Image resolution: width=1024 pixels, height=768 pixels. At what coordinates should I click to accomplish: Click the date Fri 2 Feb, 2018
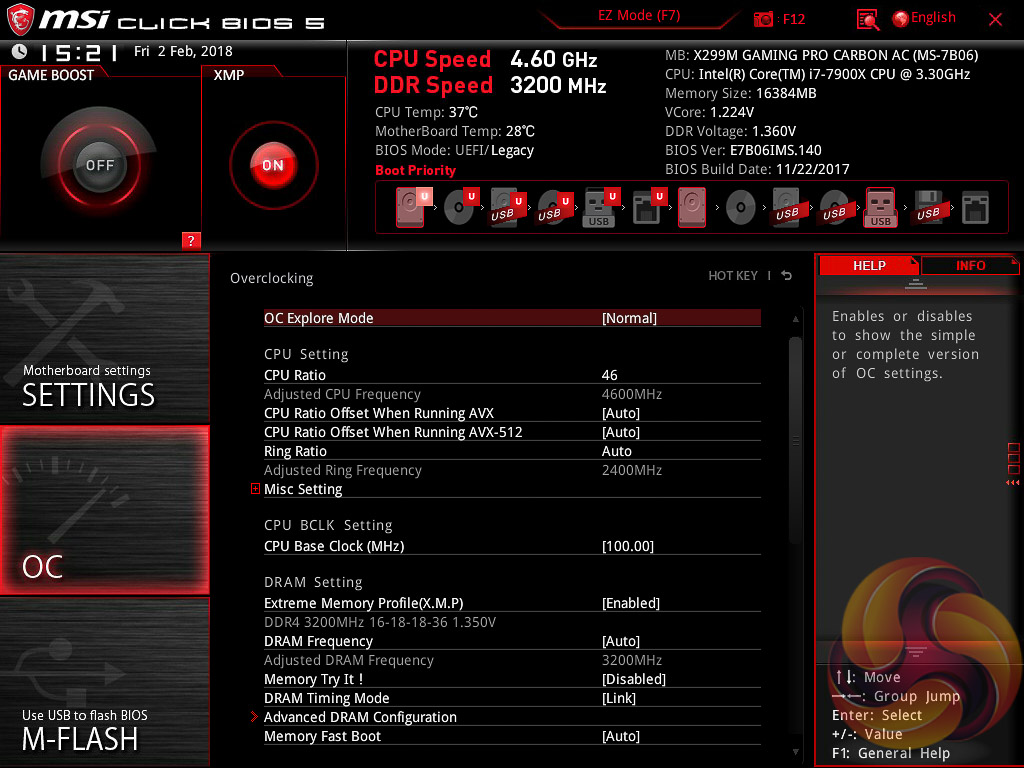pyautogui.click(x=183, y=51)
